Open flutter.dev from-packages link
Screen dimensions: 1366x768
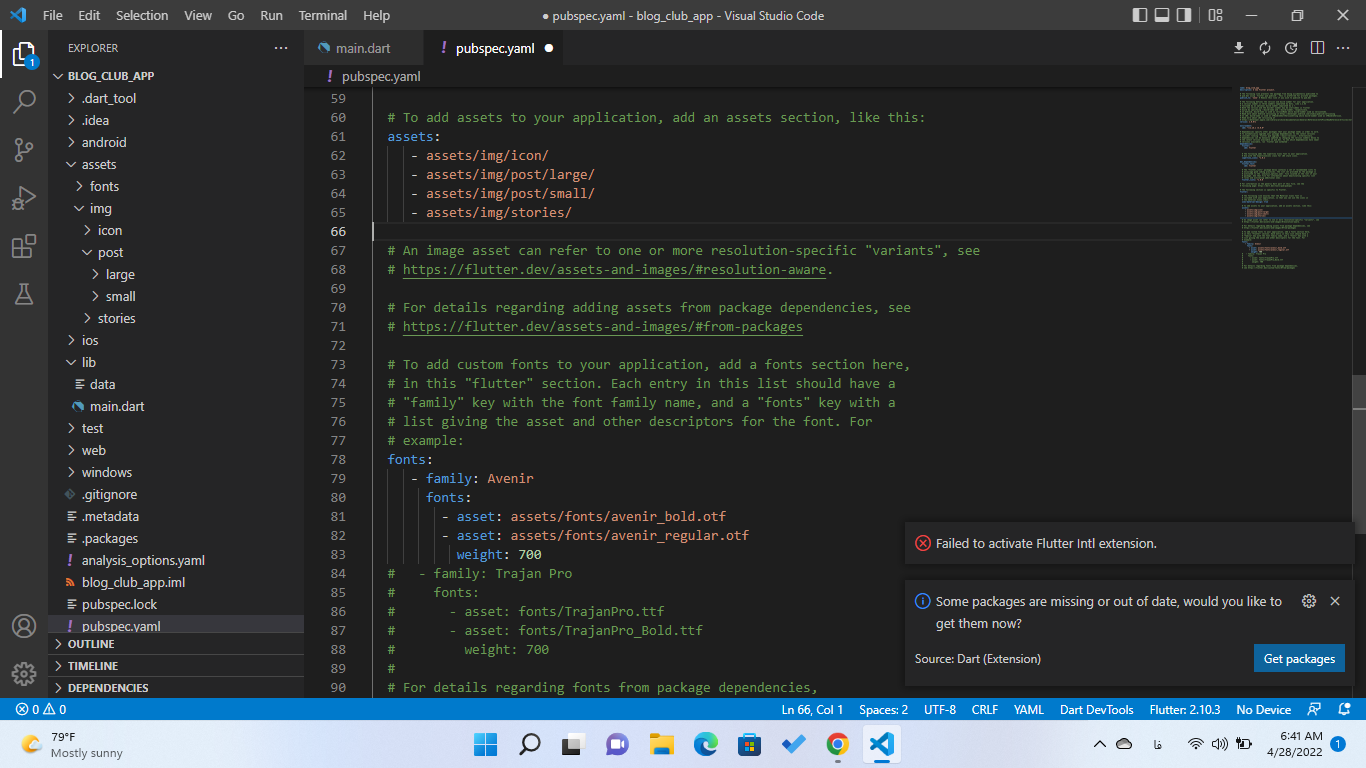(602, 326)
